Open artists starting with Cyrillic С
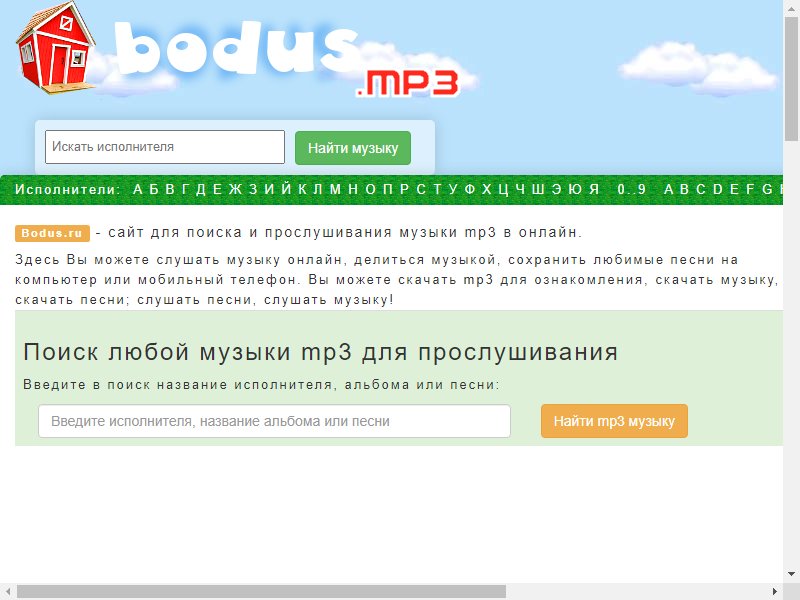This screenshot has width=800, height=600. 421,189
